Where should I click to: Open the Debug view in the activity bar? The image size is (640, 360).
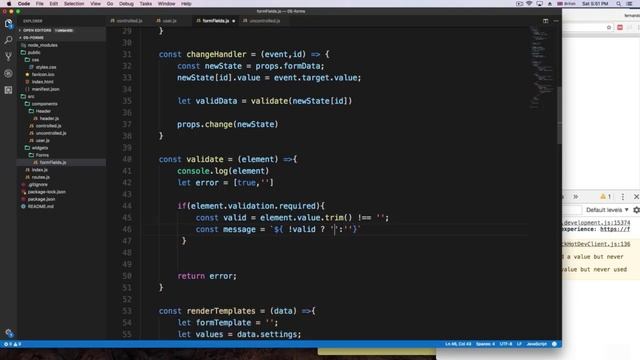coord(8,73)
